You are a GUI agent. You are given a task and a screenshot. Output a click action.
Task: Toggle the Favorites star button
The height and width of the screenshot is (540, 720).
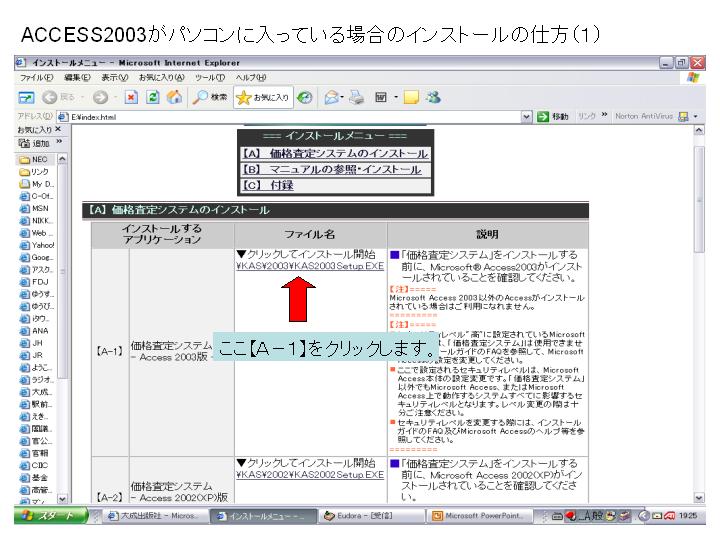coord(263,97)
